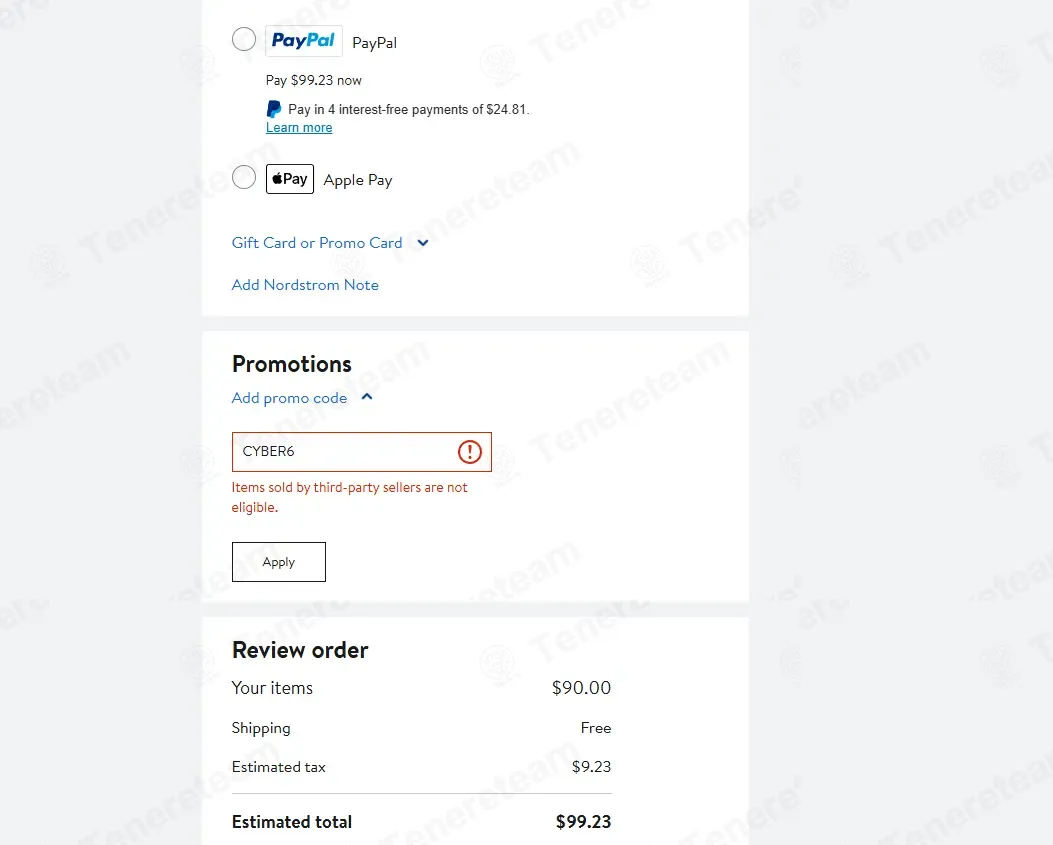Select the Apple Pay radio button
Viewport: 1053px width, 845px height.
[244, 178]
